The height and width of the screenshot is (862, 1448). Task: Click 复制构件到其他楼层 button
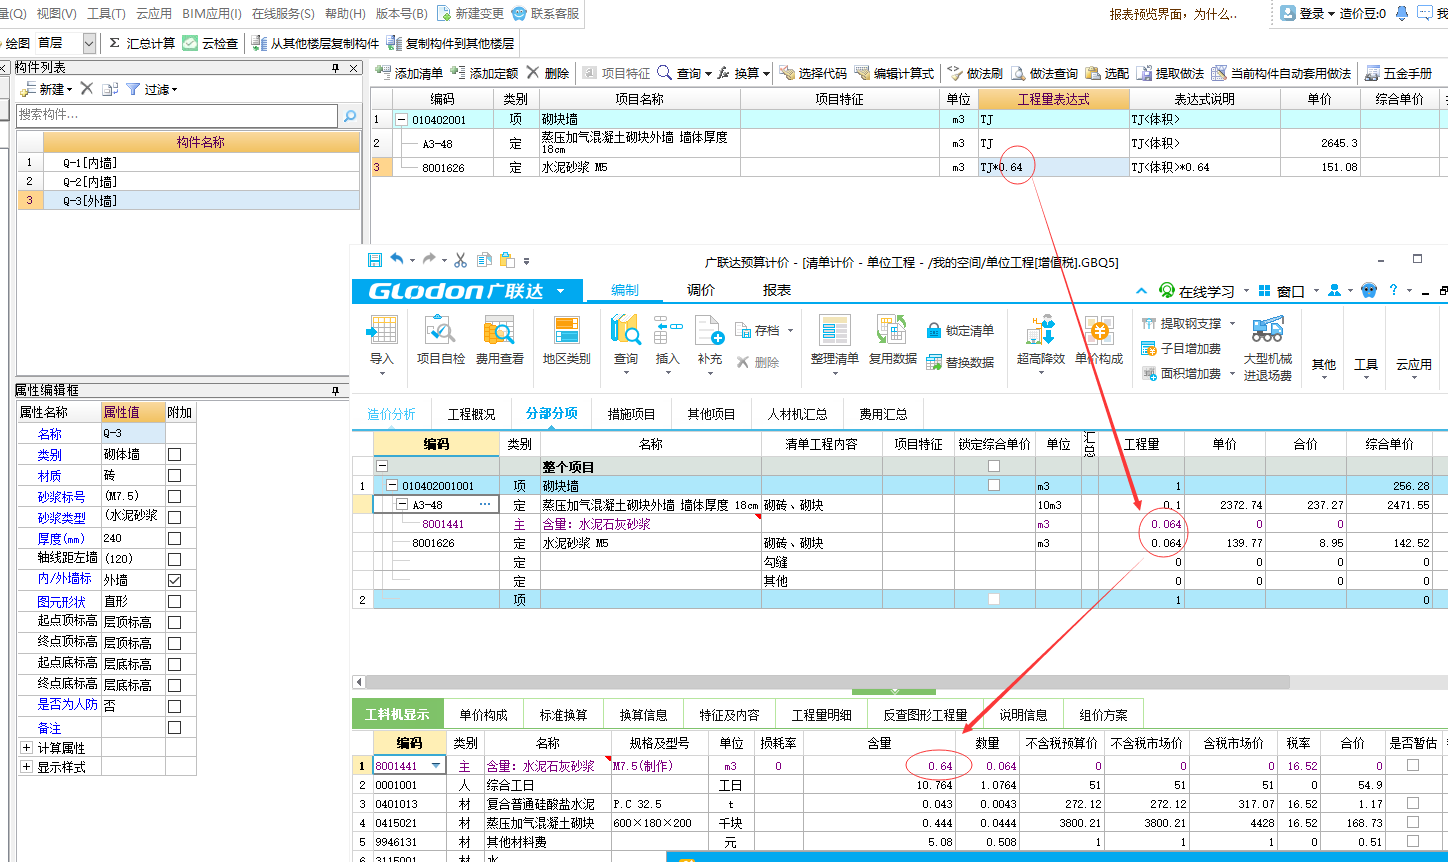(450, 43)
